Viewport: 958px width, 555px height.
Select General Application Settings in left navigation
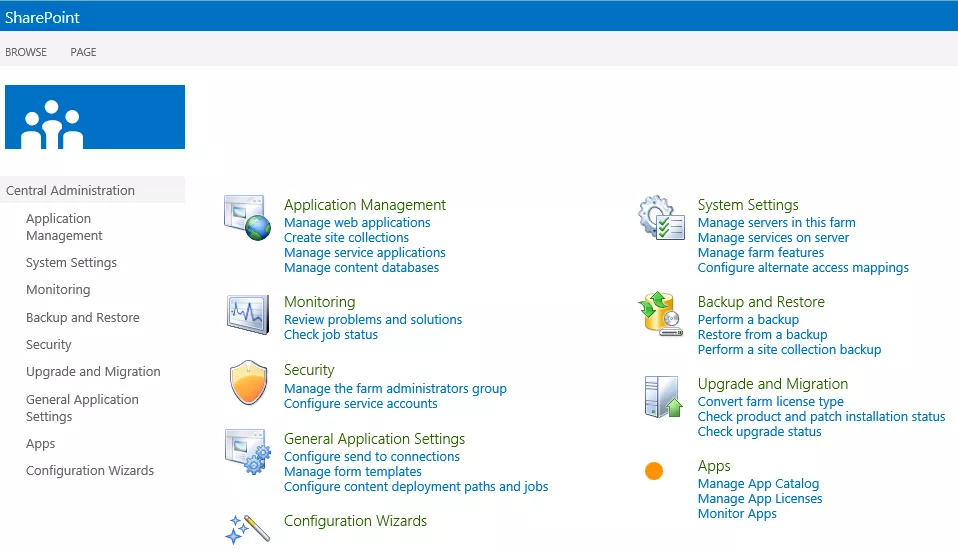click(82, 408)
